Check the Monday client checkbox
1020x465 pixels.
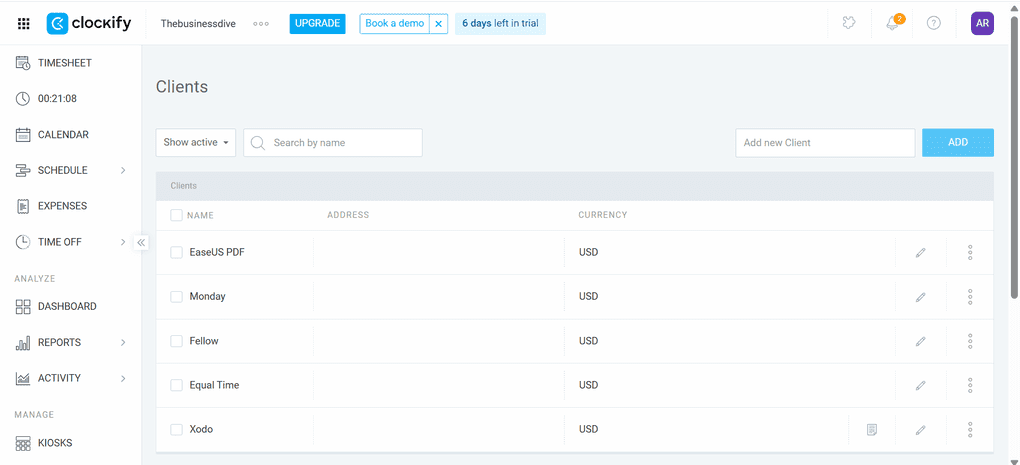point(176,297)
